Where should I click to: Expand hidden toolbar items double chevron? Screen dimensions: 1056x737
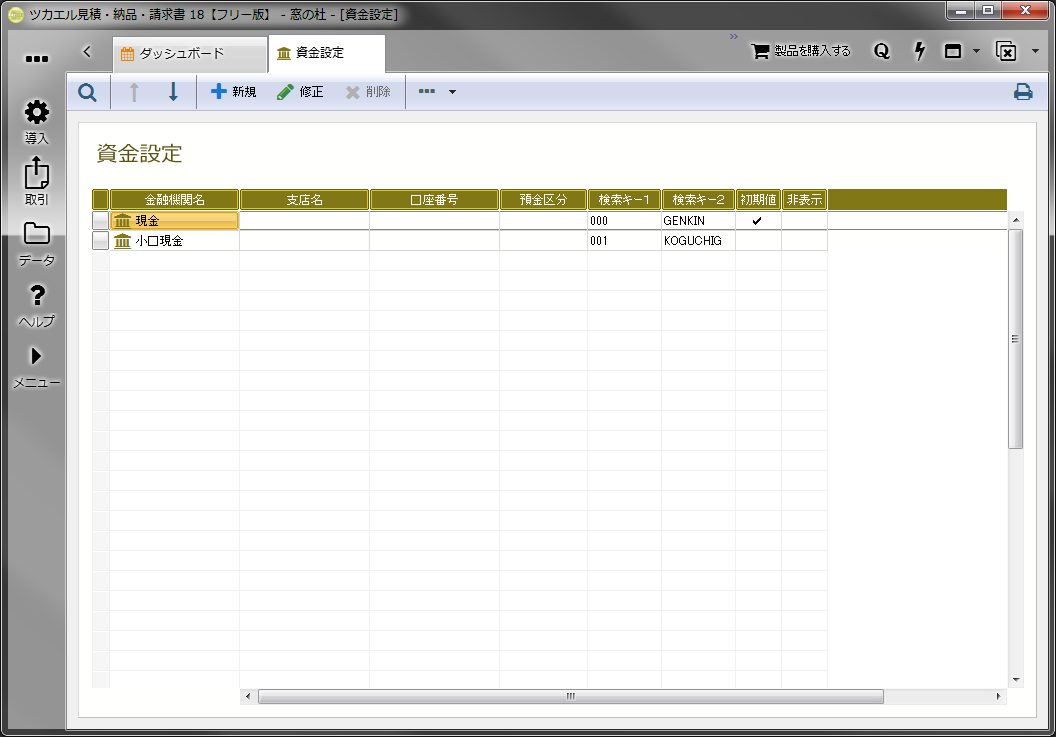tap(733, 36)
